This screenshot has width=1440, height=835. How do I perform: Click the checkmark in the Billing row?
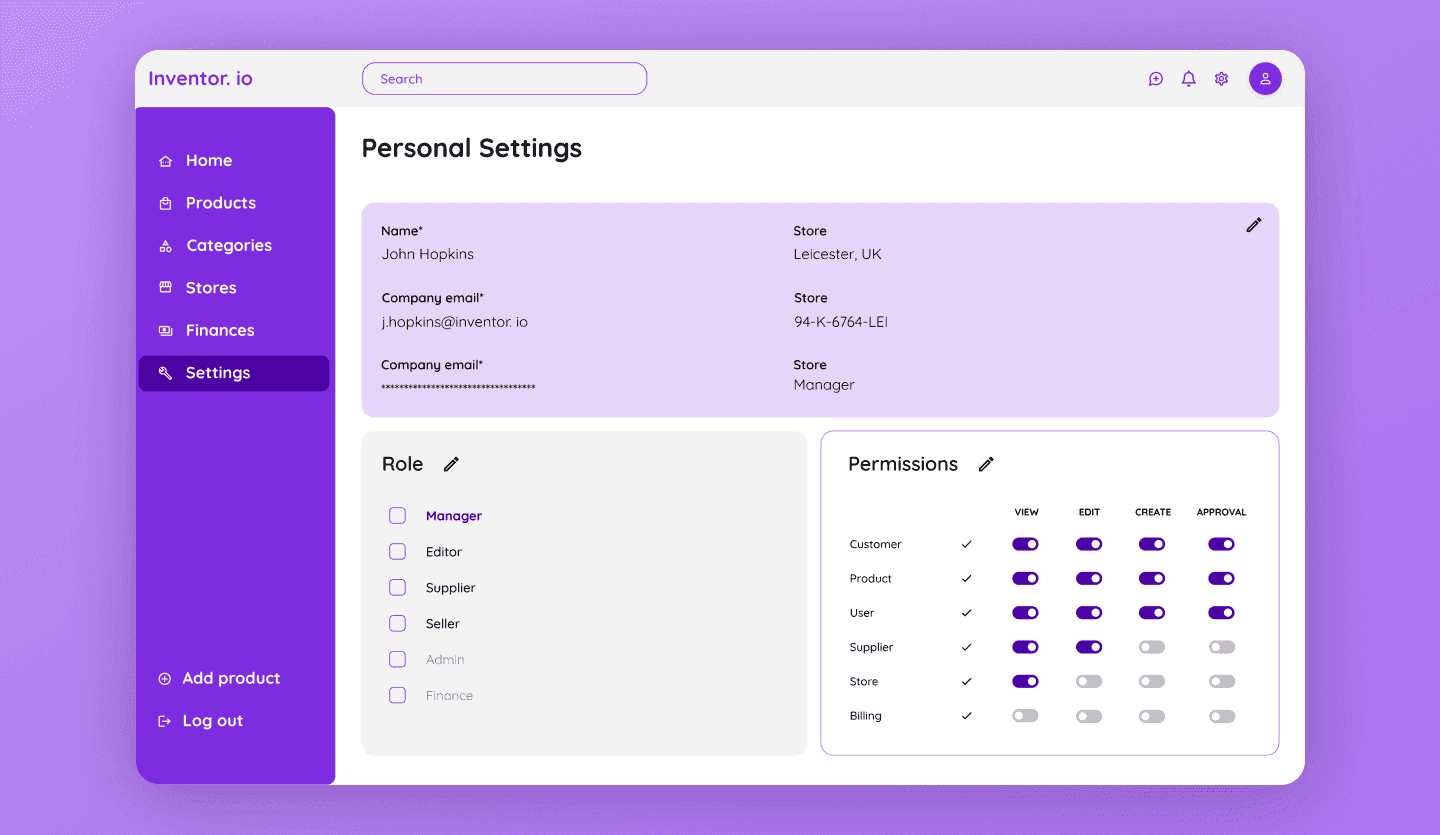(x=966, y=716)
